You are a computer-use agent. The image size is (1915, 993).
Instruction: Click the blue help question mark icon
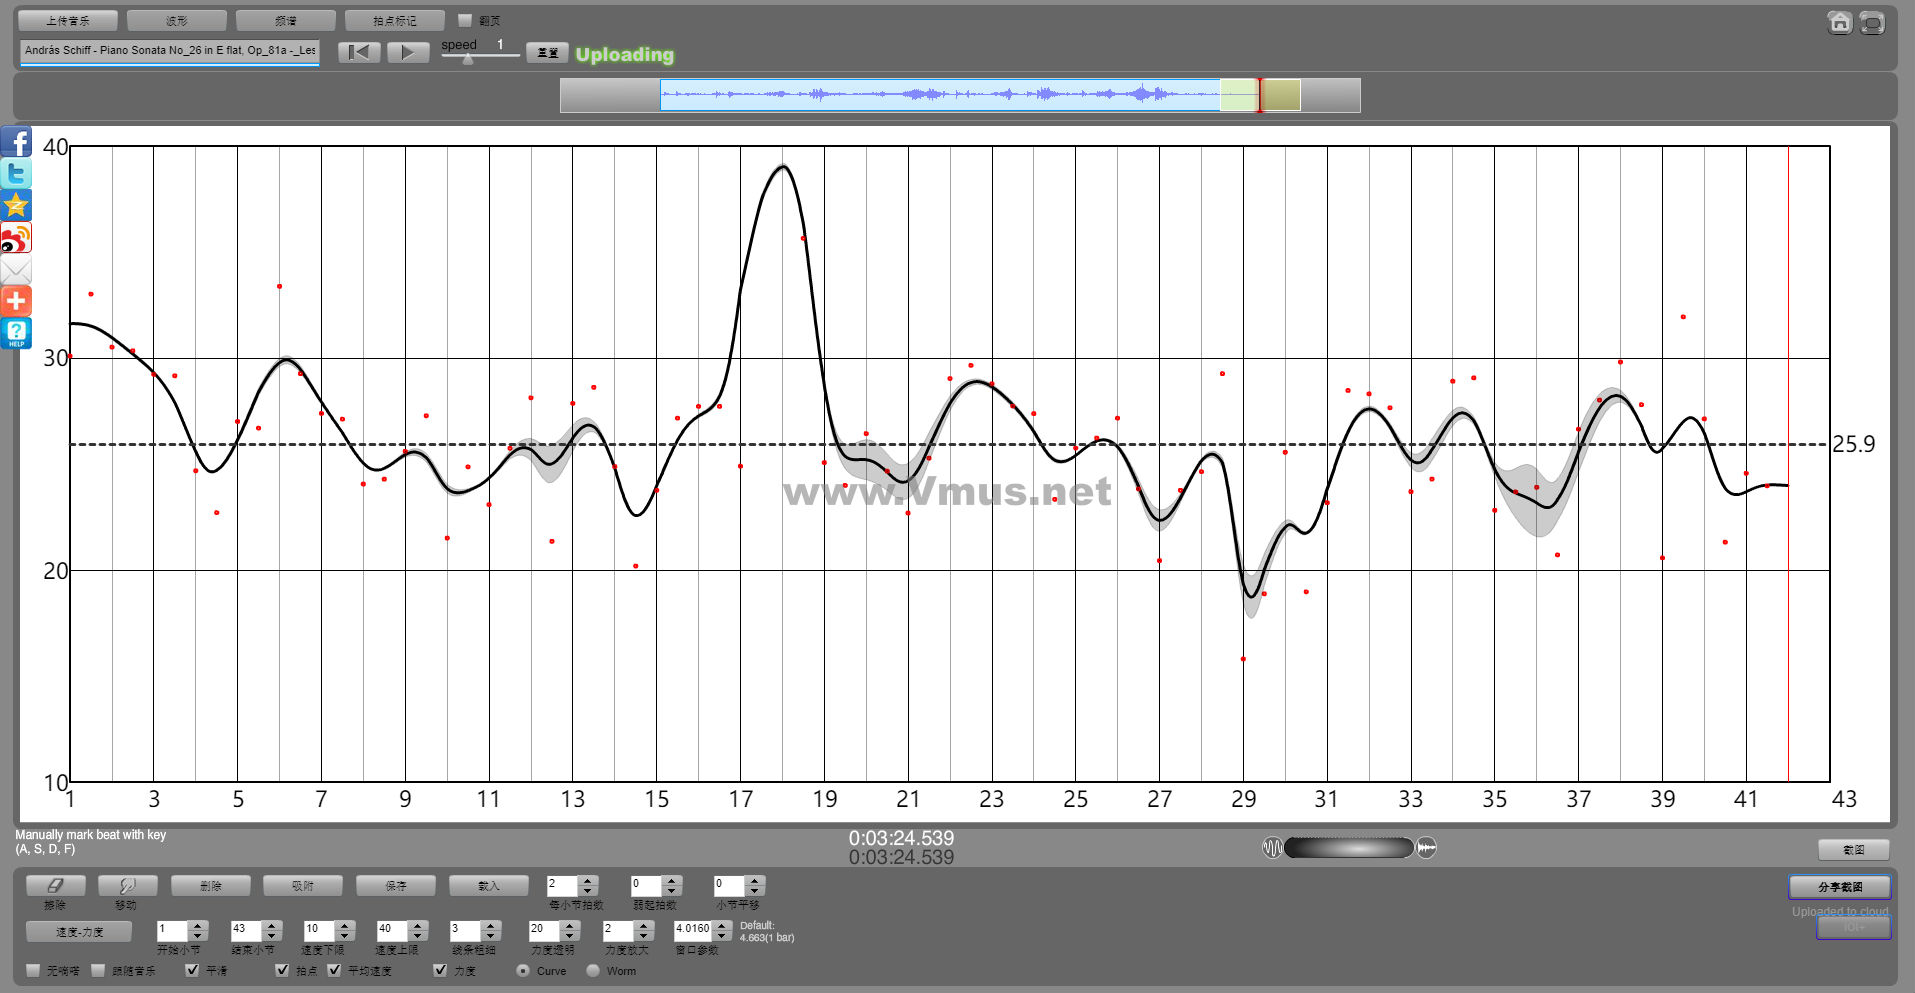(16, 333)
